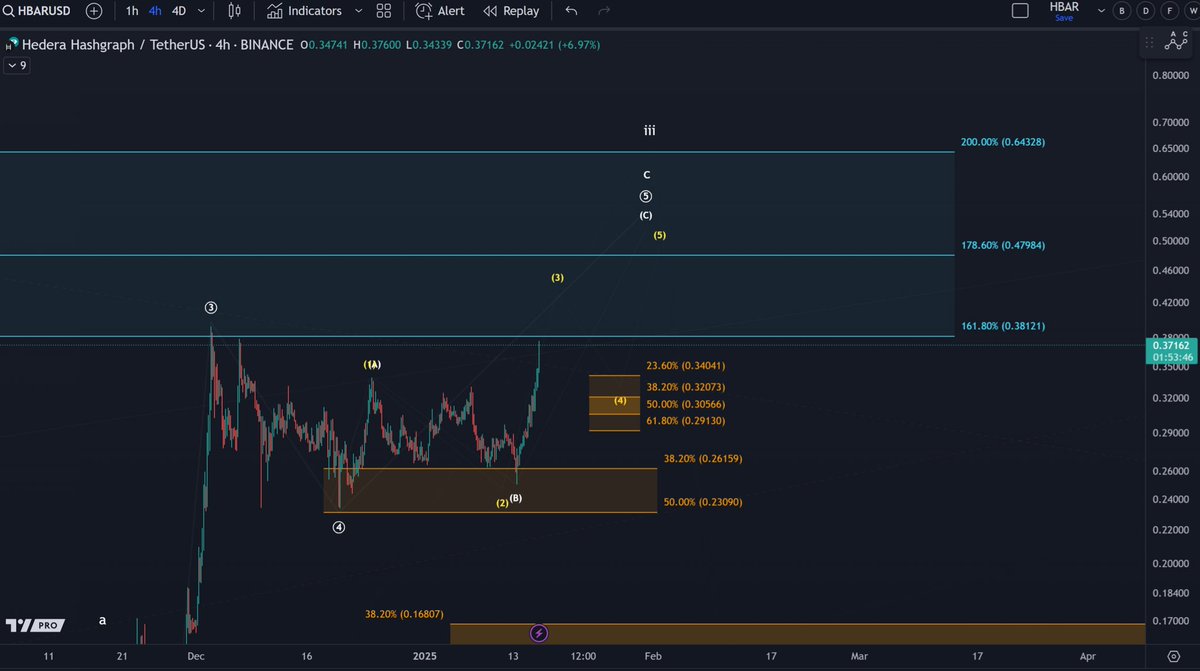1200x671 pixels.
Task: Start bar Replay mode
Action: (511, 11)
